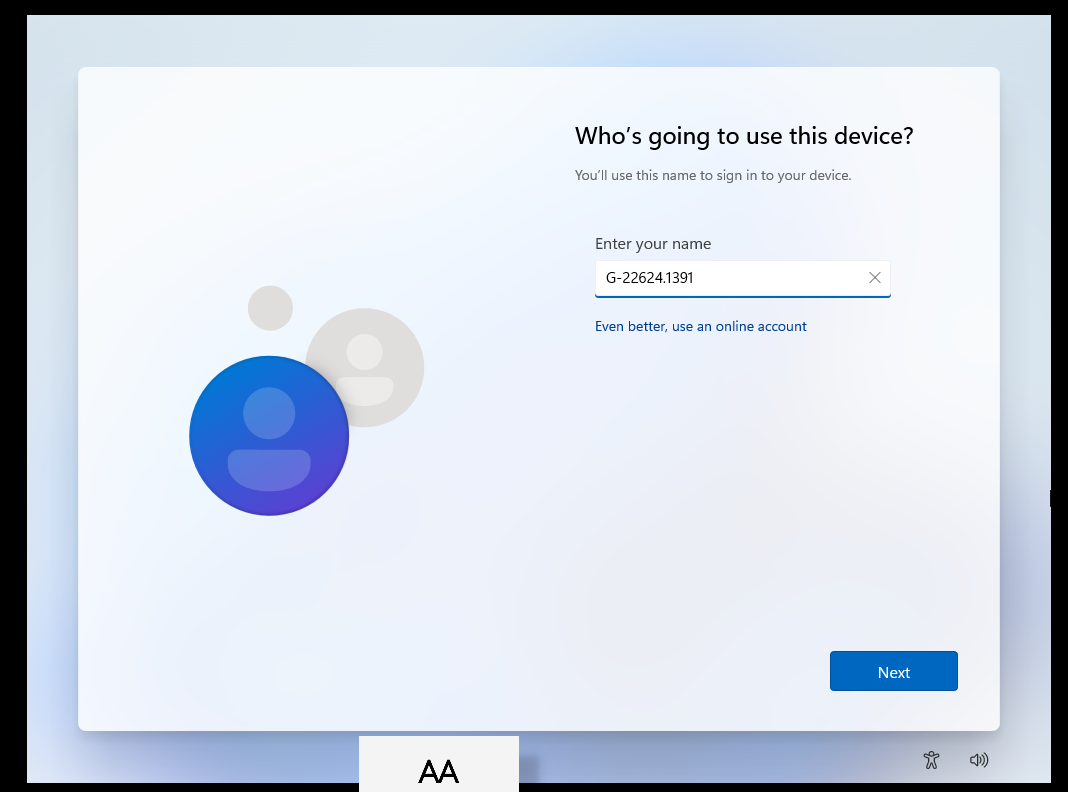Clear the name field with the X
The image size is (1068, 792).
point(875,278)
